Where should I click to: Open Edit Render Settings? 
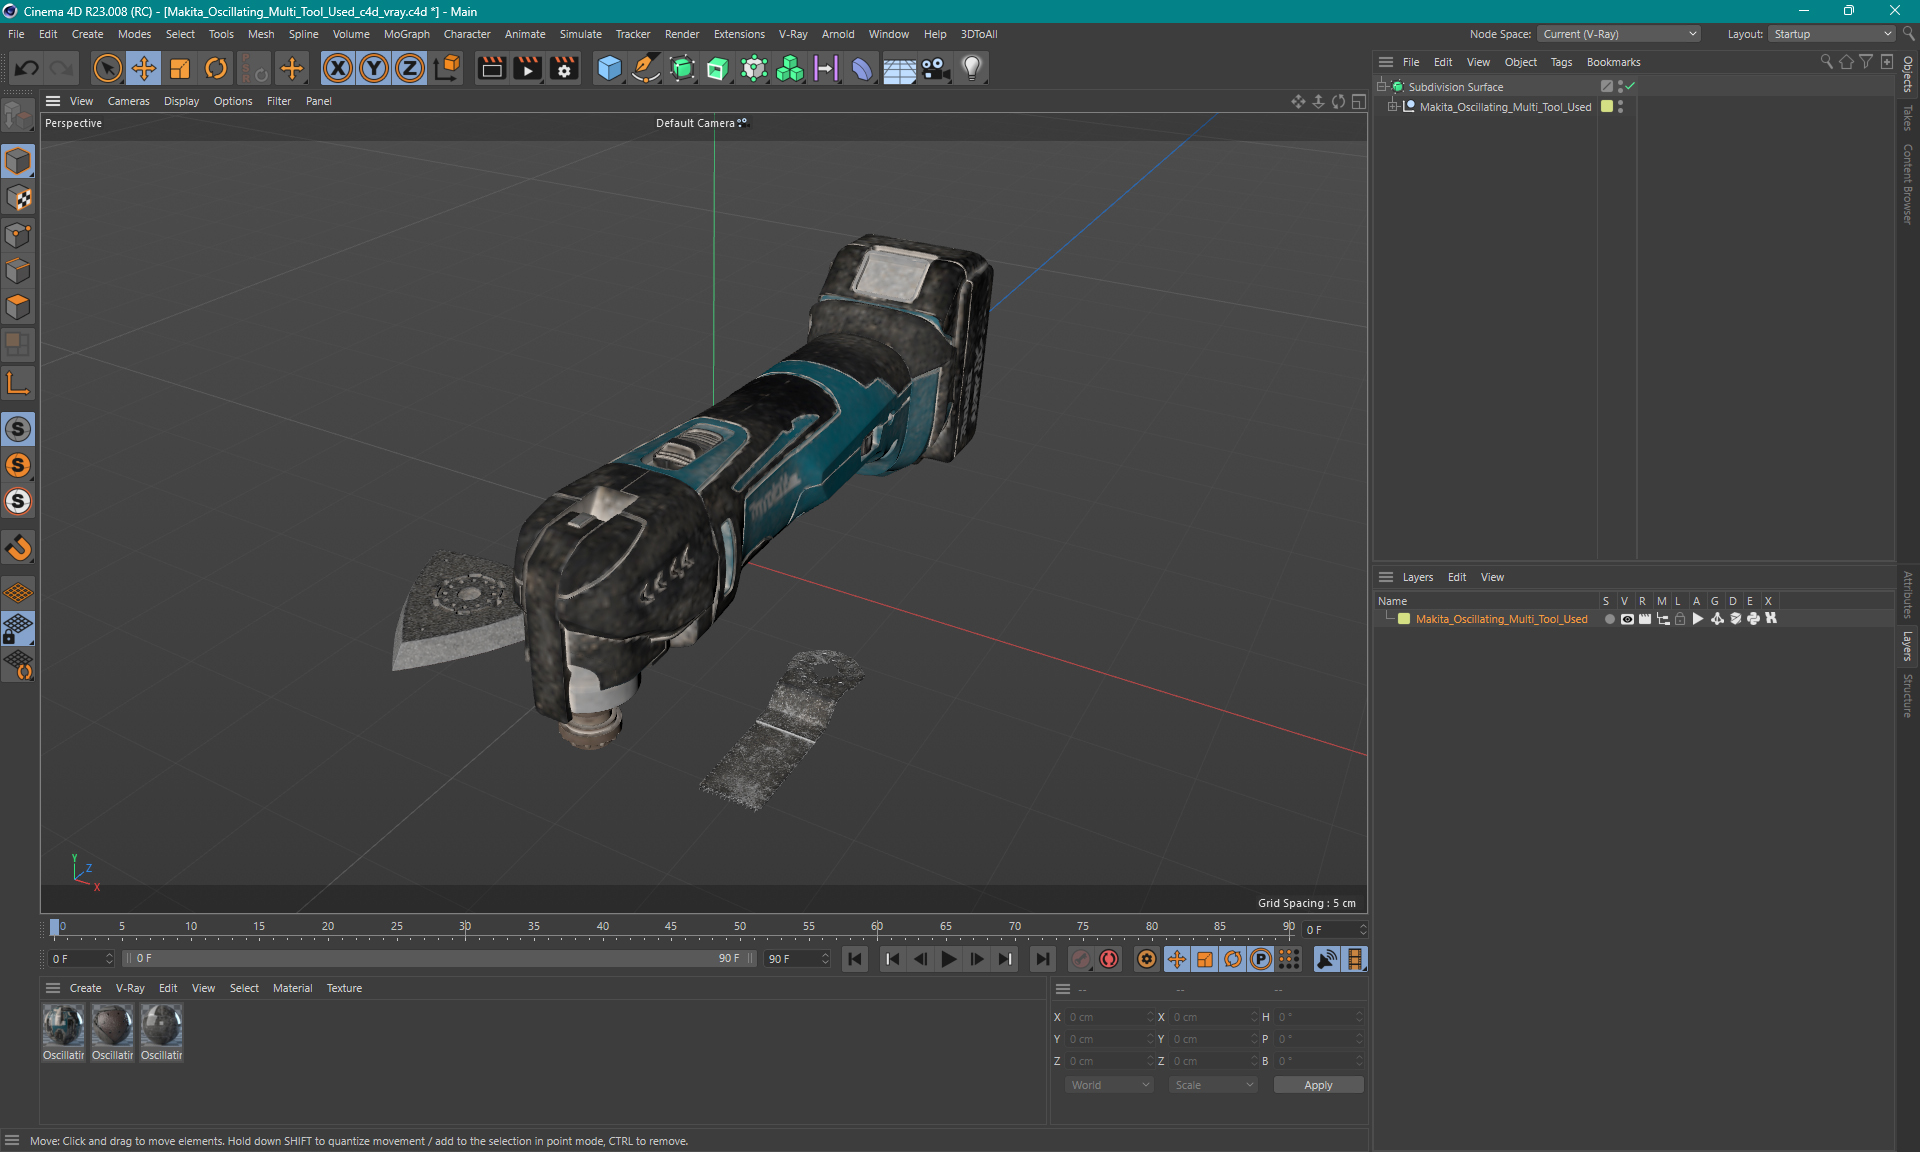(x=564, y=68)
